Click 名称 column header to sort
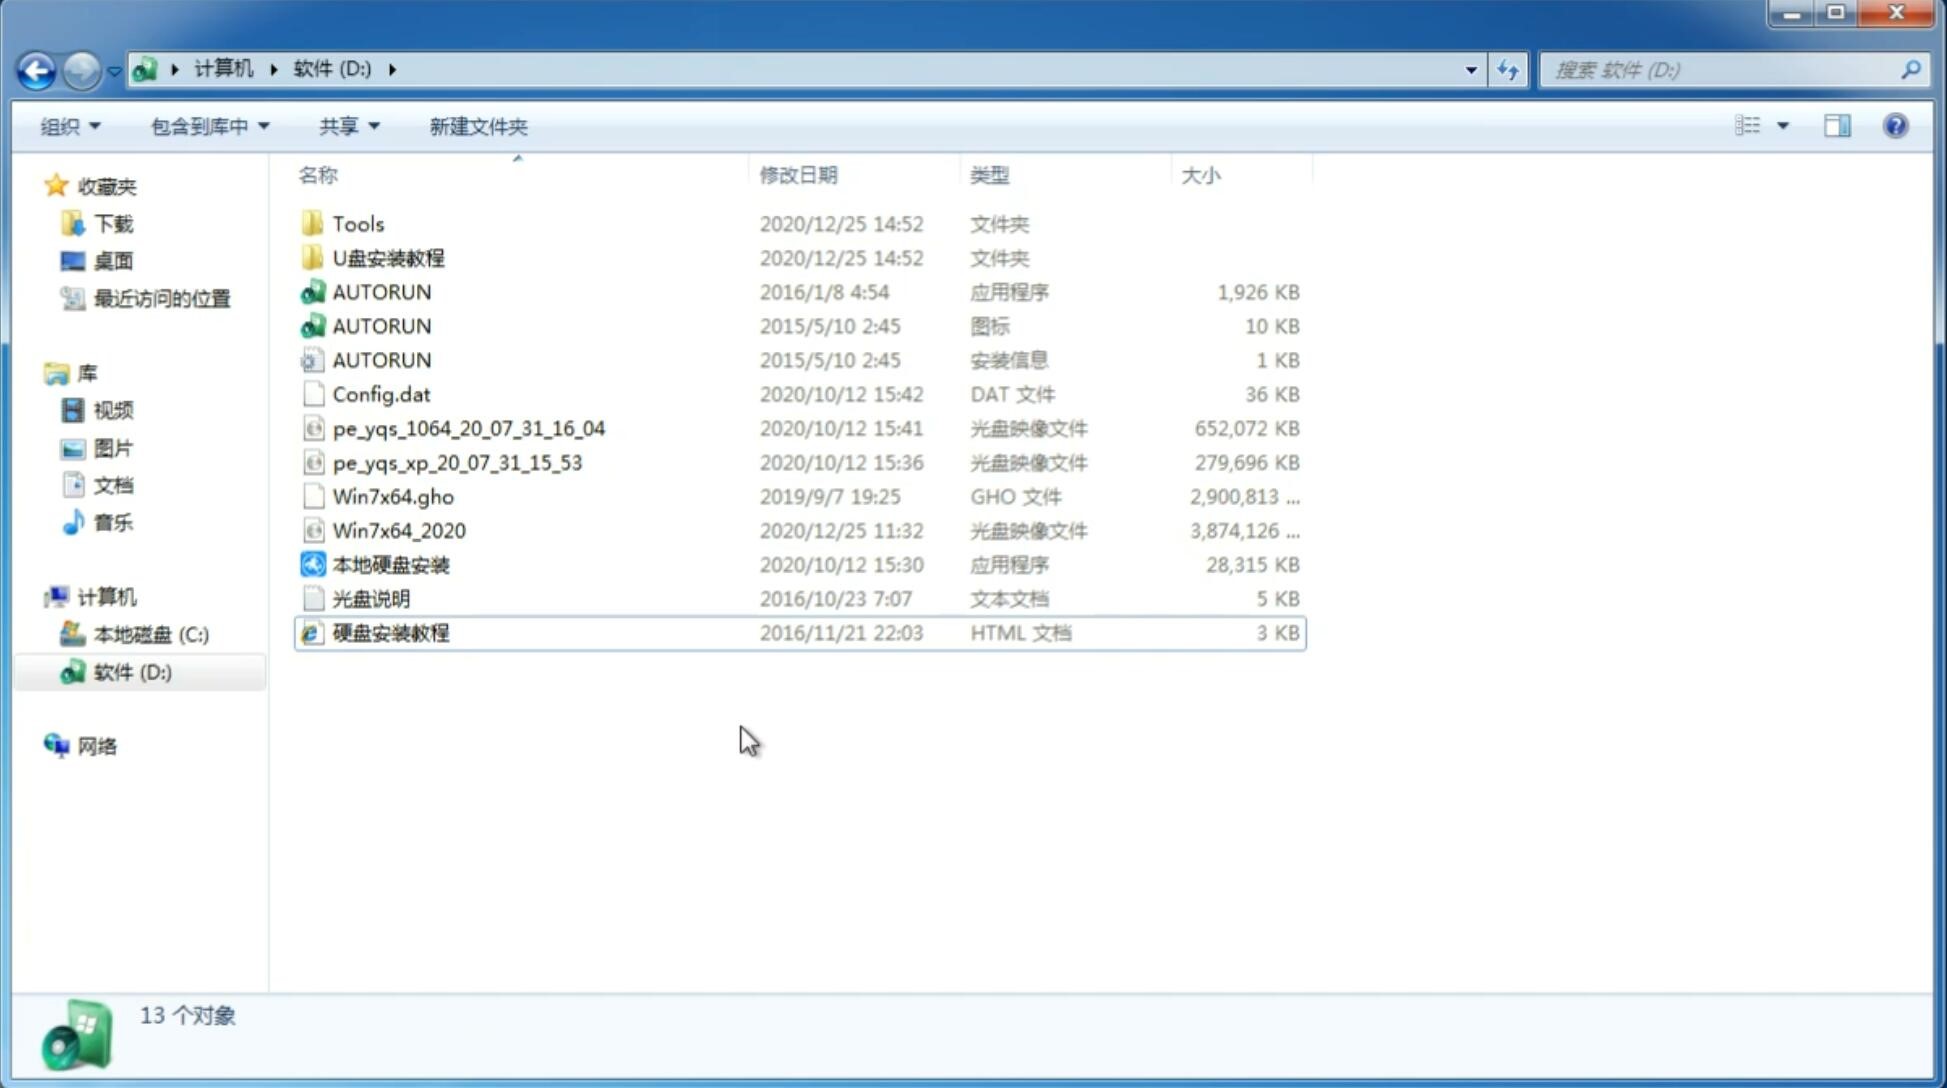The width and height of the screenshot is (1947, 1088). [318, 175]
